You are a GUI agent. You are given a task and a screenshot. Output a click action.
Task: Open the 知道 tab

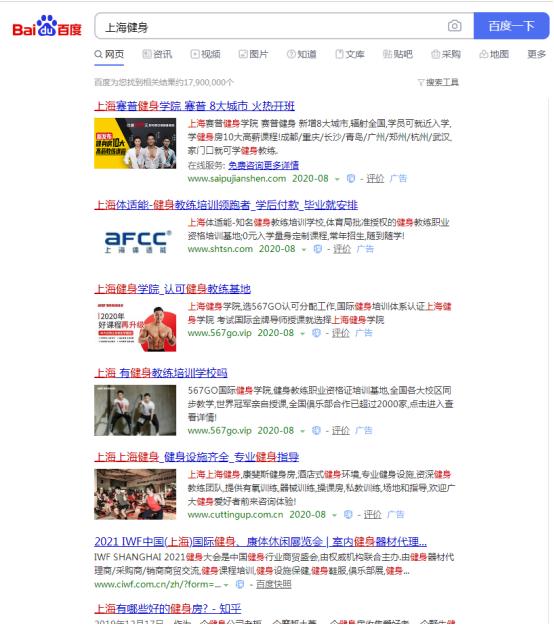[x=302, y=54]
